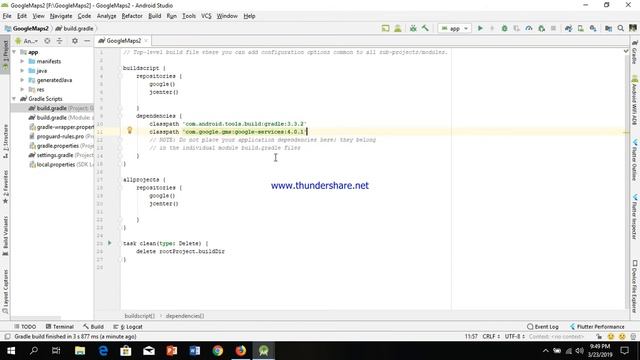Open the Logcat tool window
The width and height of the screenshot is (640, 360).
point(128,327)
